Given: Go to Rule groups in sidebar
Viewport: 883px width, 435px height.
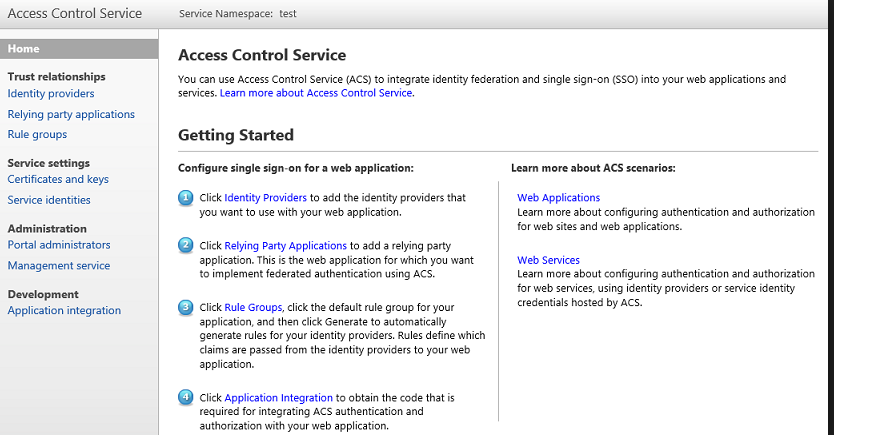Looking at the screenshot, I should click(37, 135).
